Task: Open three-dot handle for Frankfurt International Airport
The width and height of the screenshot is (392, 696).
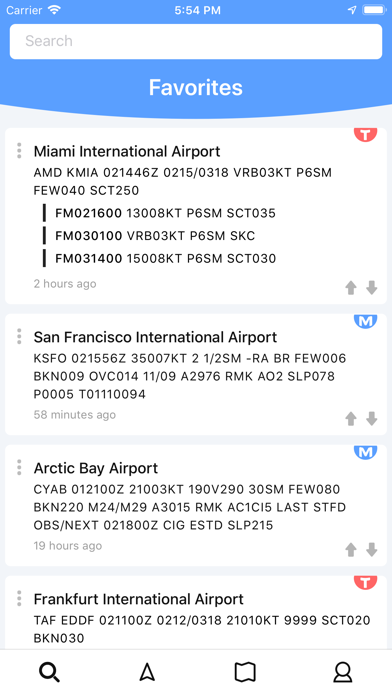Action: pos(19,598)
